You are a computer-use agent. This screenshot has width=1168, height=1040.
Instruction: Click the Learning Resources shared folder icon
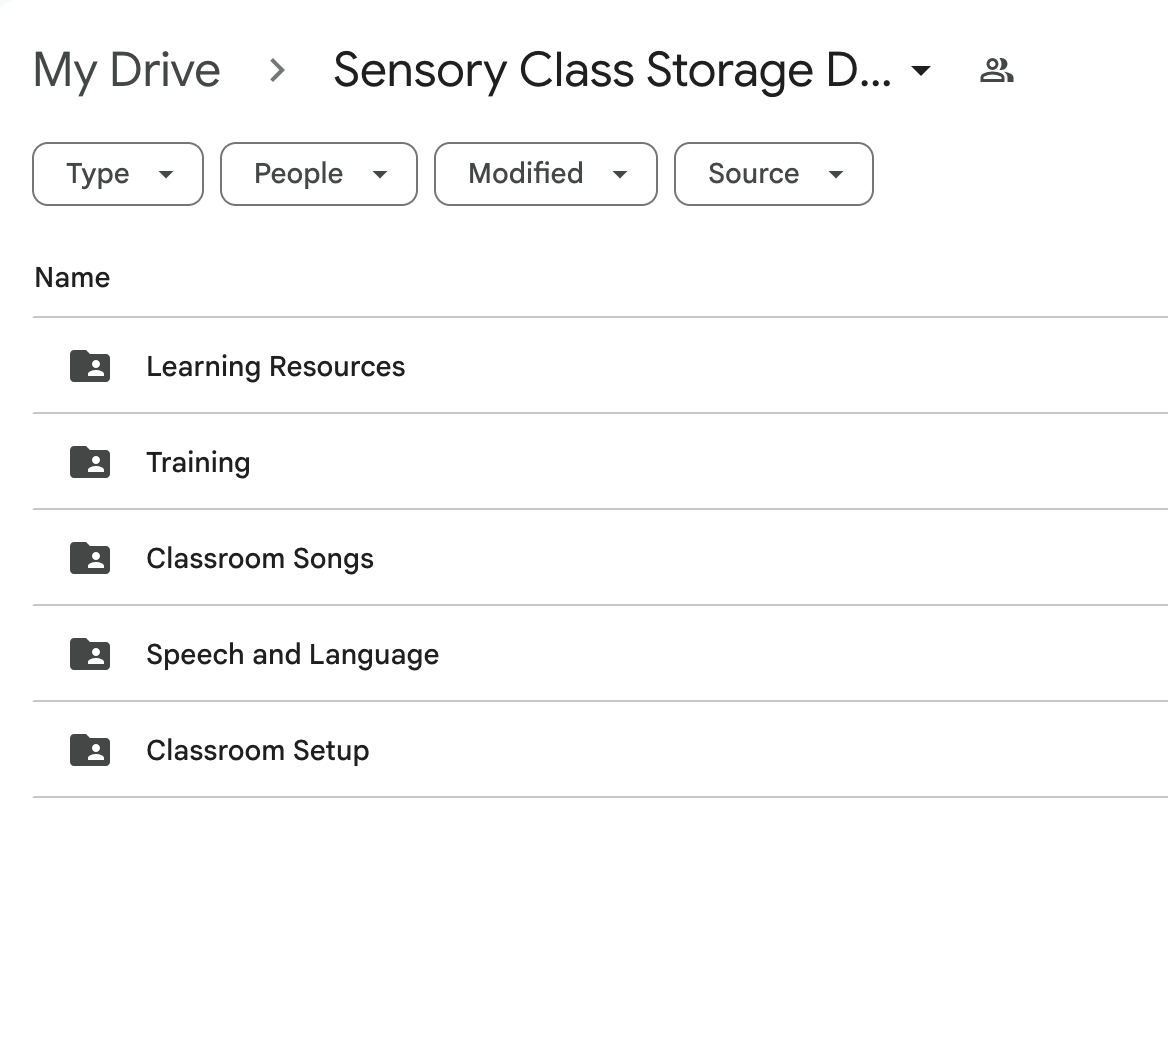(x=90, y=366)
